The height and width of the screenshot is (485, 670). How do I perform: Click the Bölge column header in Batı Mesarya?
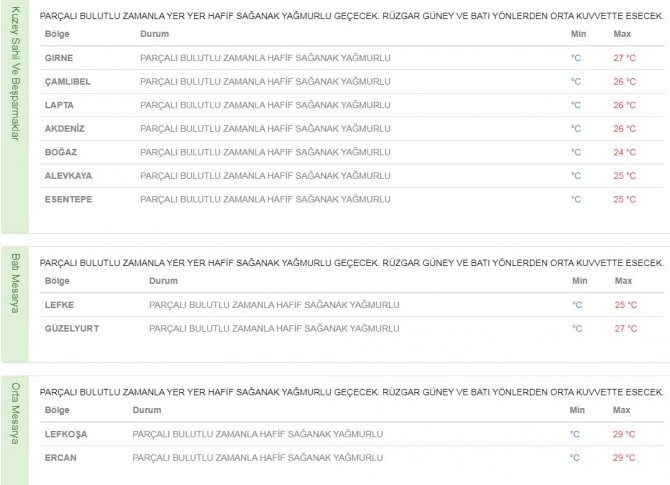click(x=58, y=281)
